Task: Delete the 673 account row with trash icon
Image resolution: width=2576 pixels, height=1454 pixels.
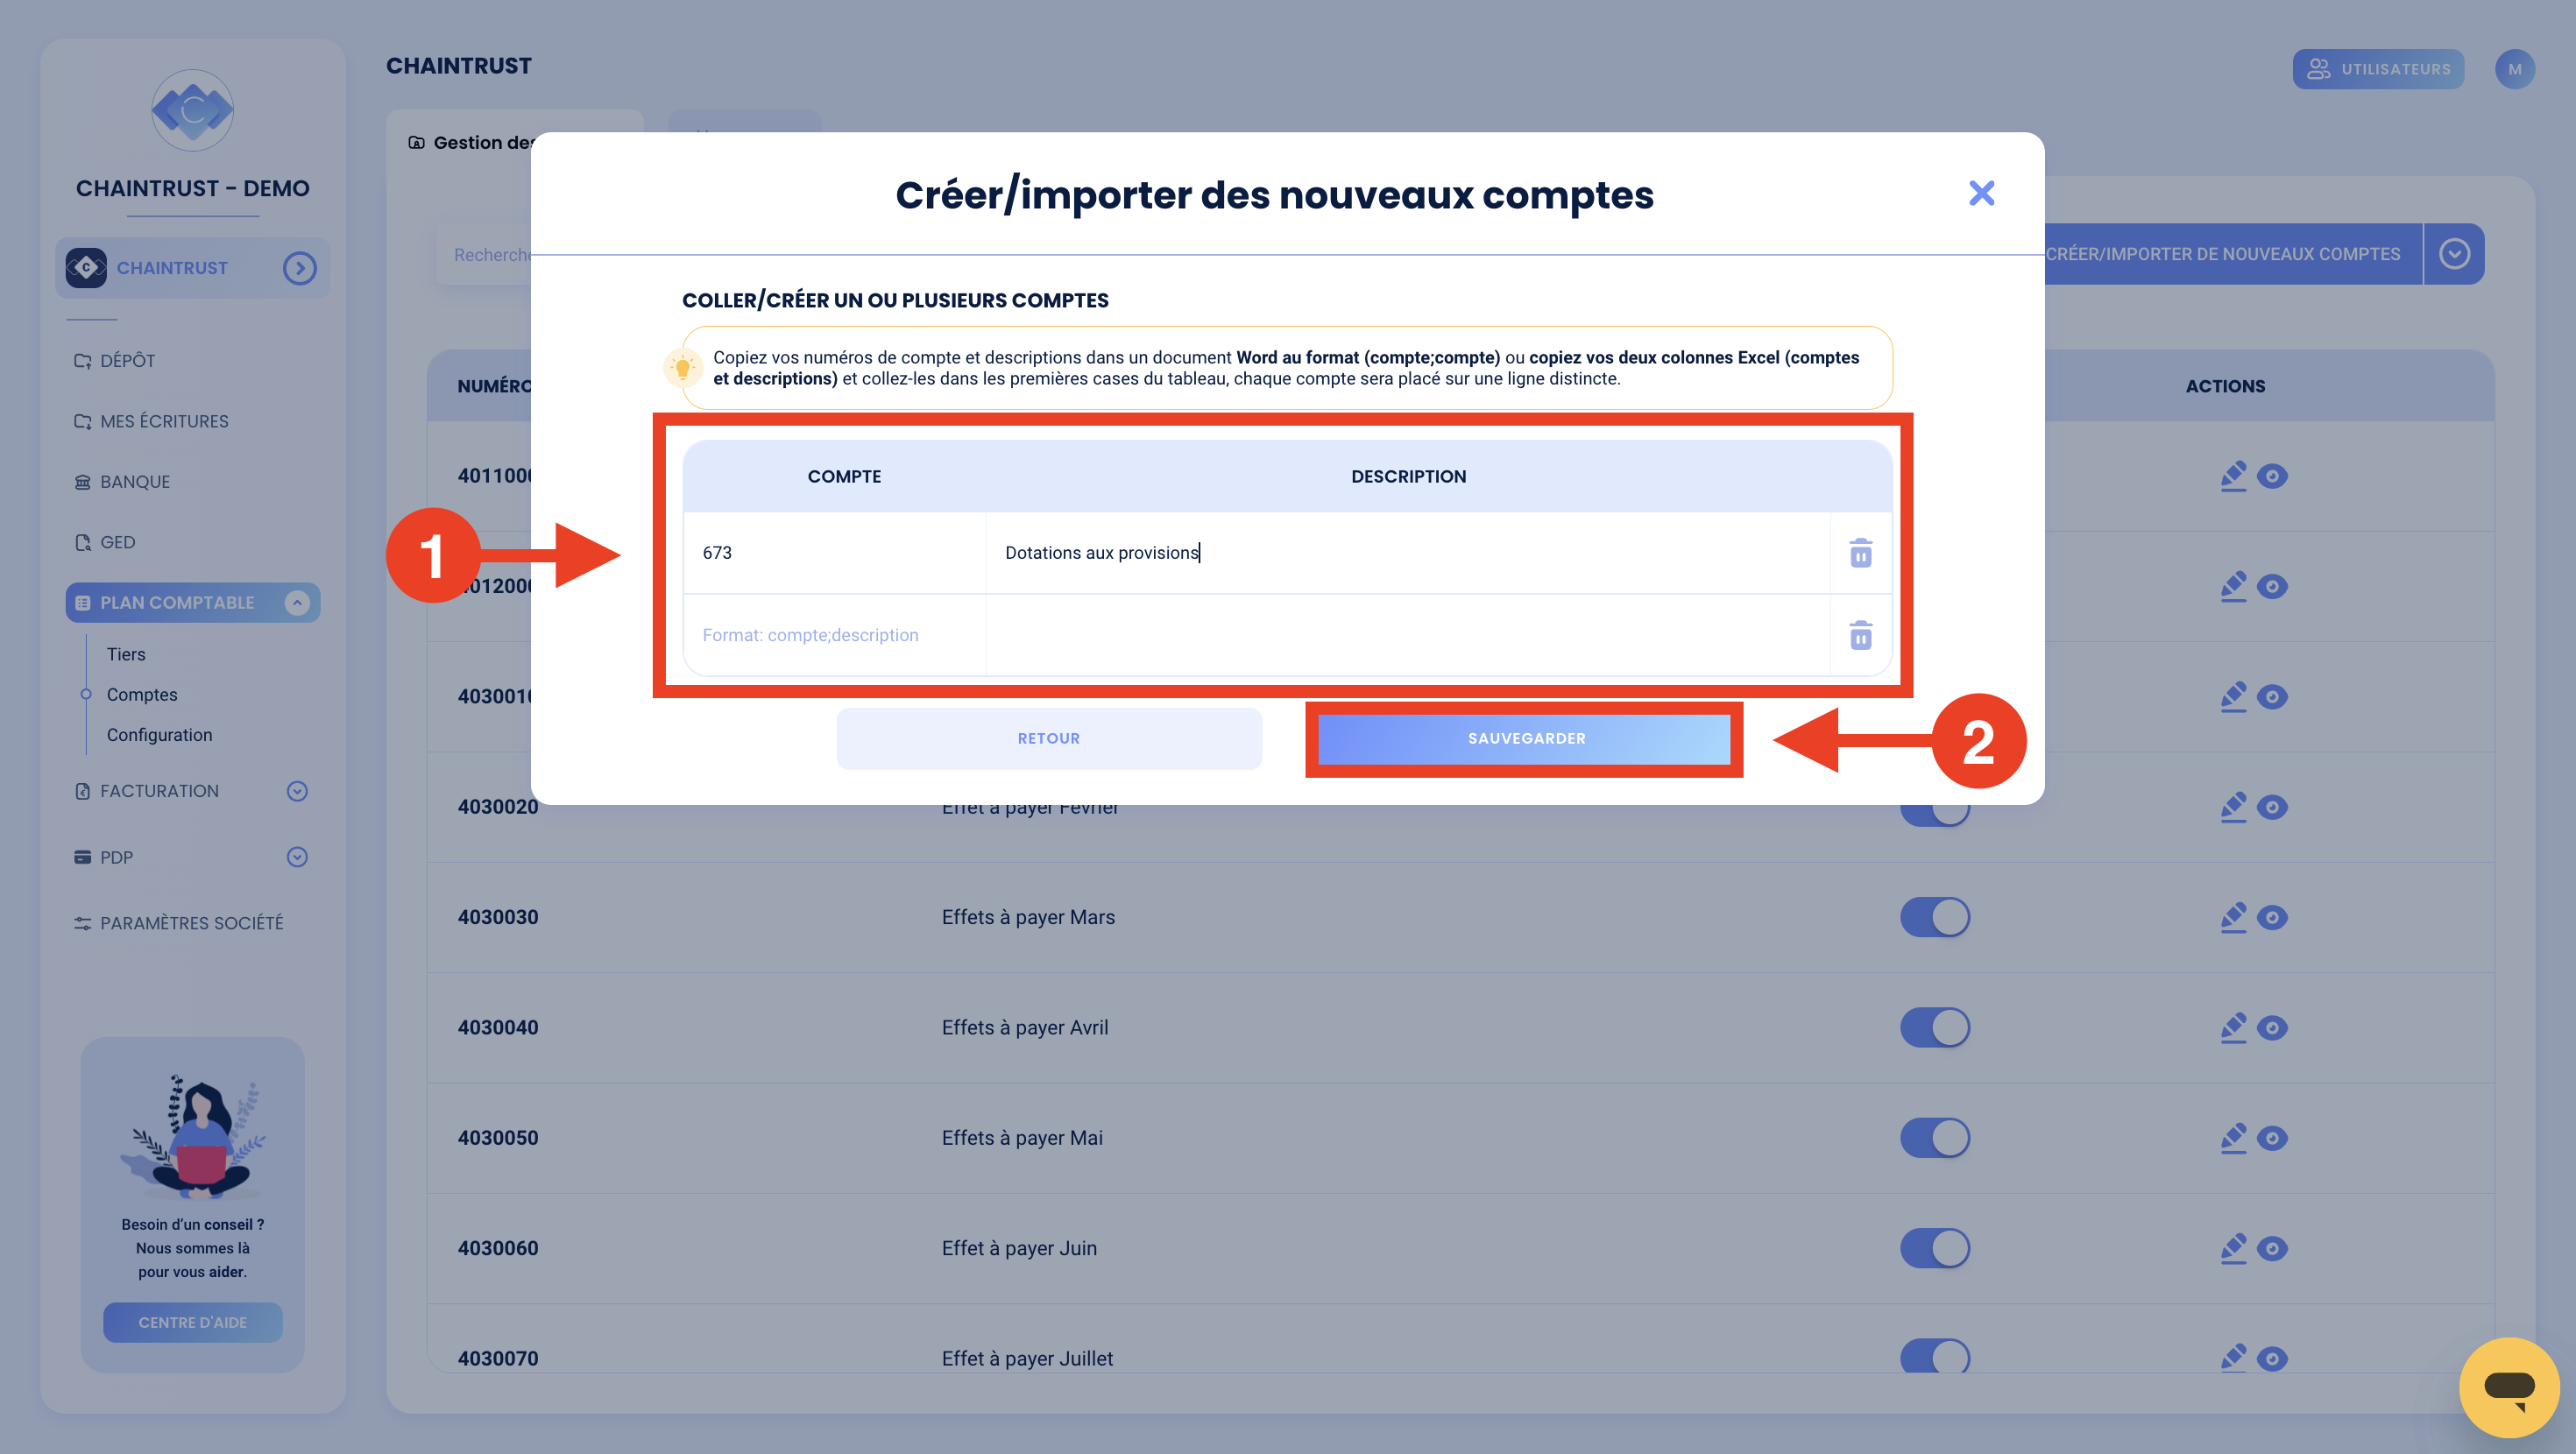Action: (1860, 553)
